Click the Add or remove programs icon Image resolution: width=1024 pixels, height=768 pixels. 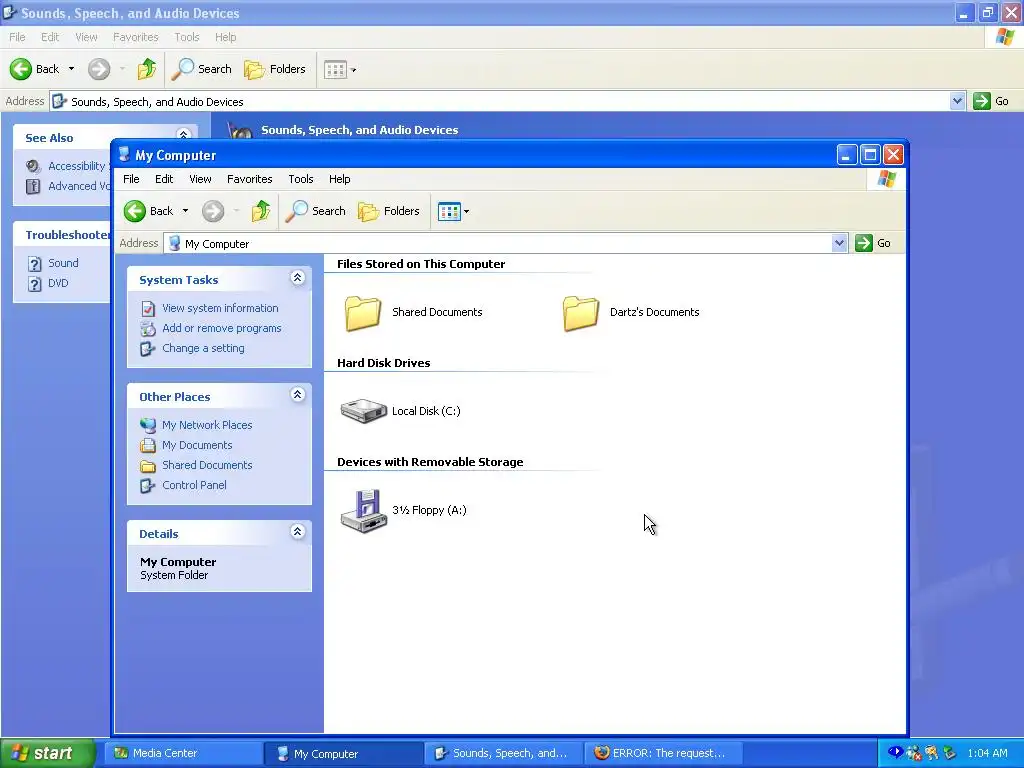[148, 329]
